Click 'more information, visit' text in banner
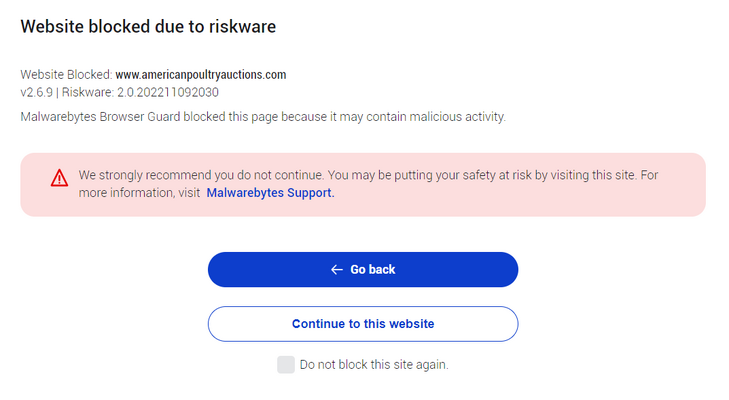This screenshot has height=400, width=729. (x=139, y=193)
